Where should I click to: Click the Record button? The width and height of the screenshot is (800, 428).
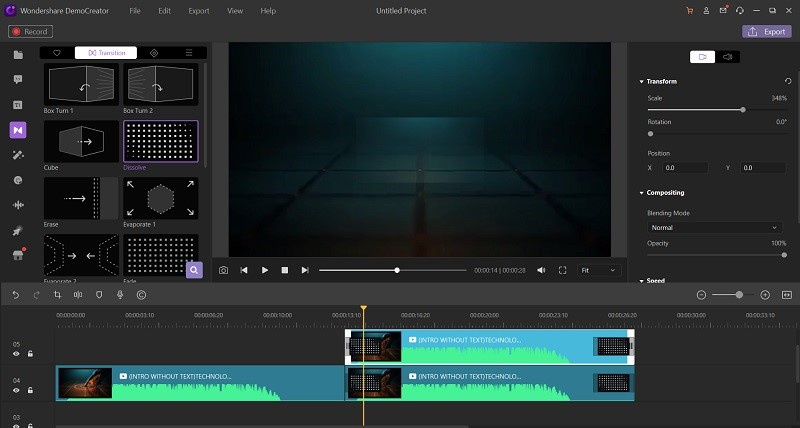click(30, 32)
